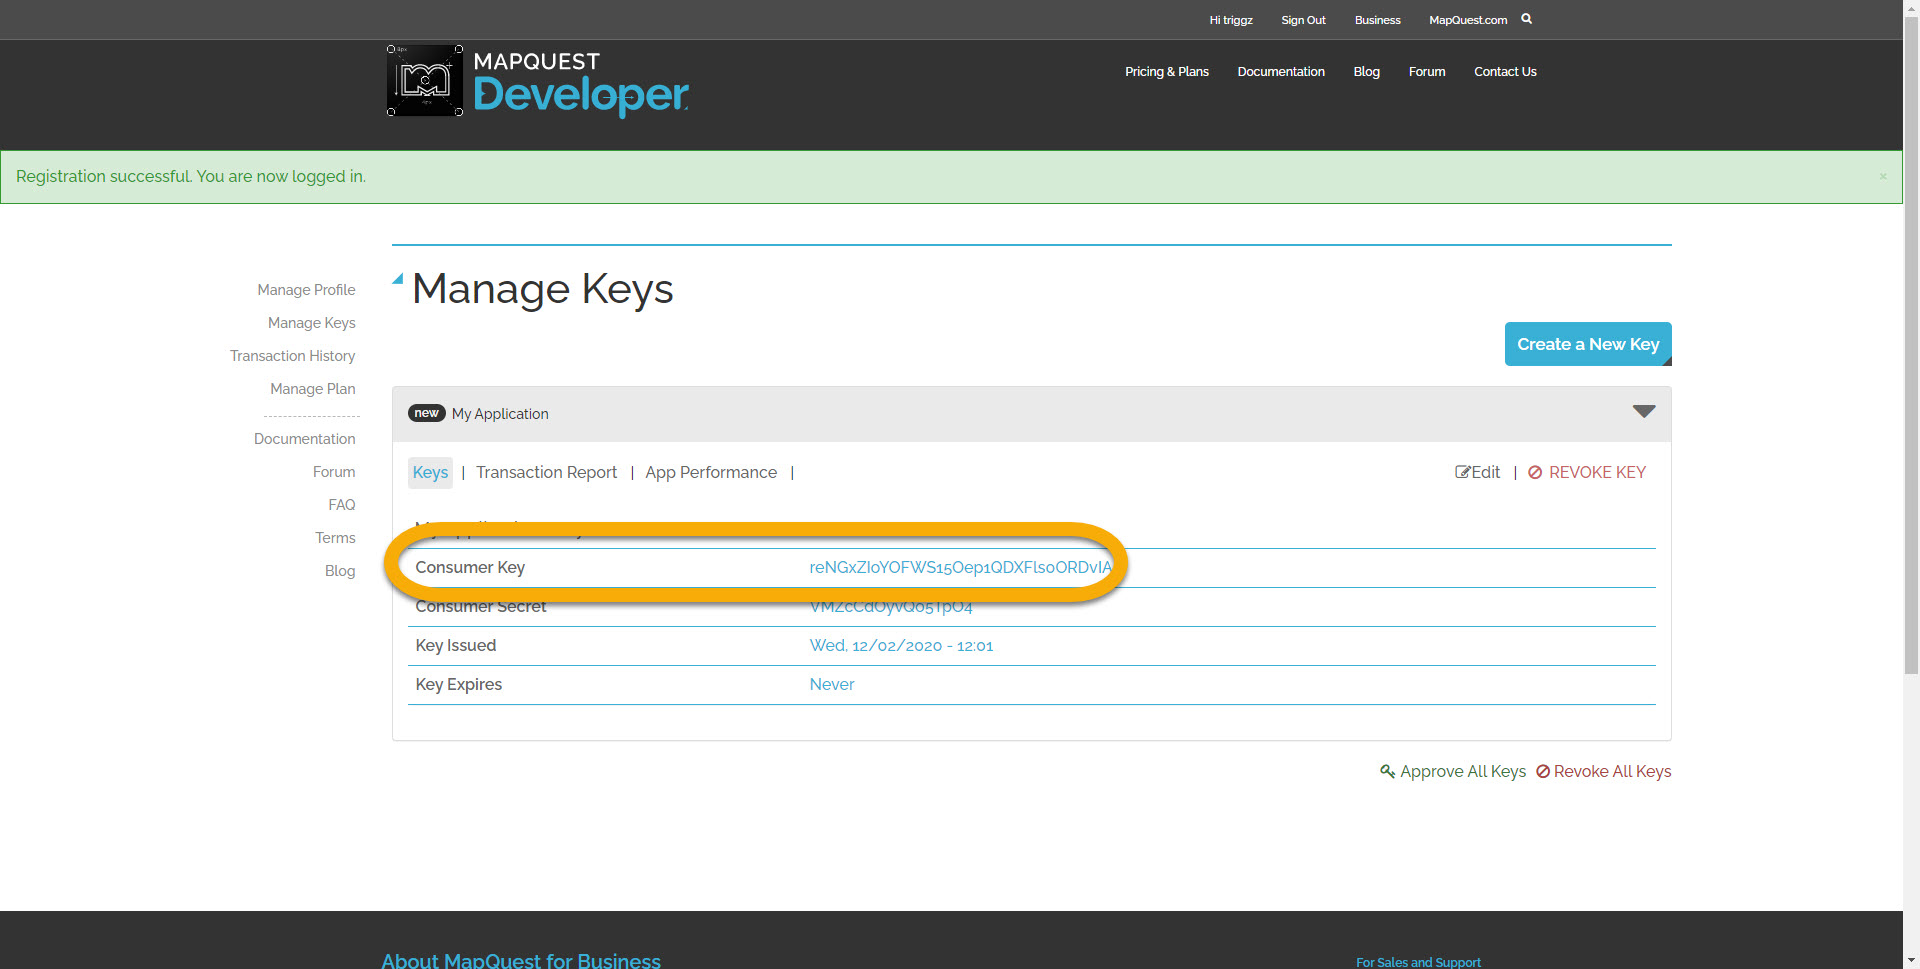
Task: Click the About MapQuest for Business heading
Action: [x=521, y=960]
